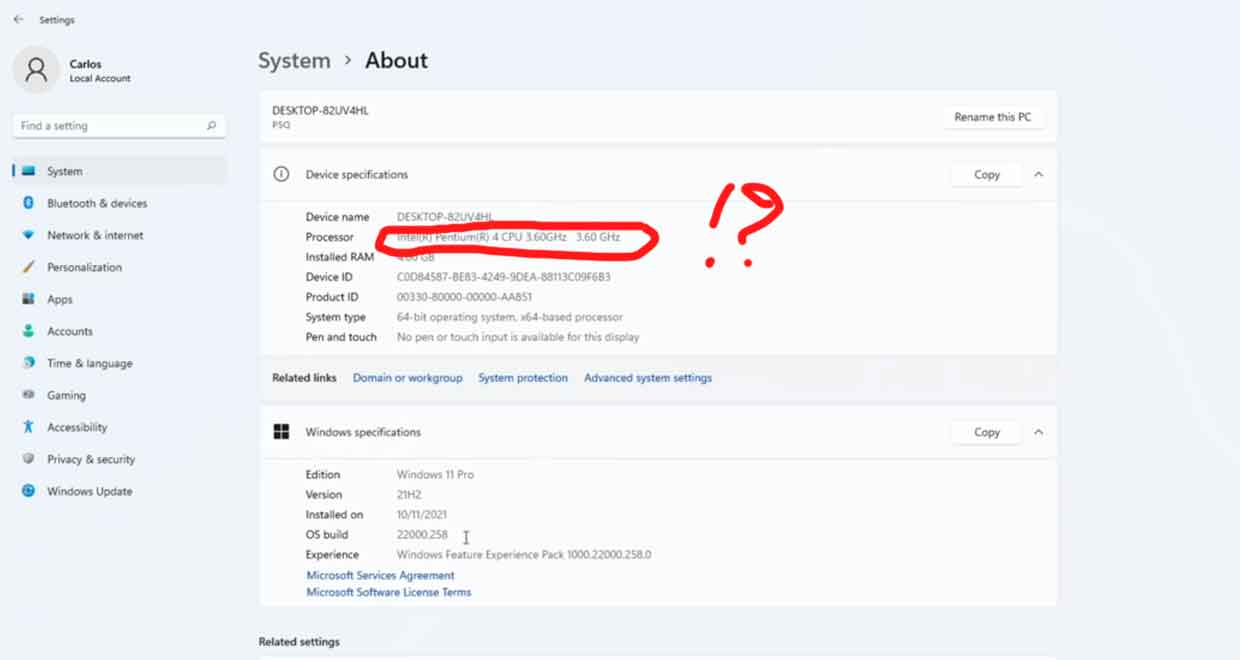Open Microsoft Software License Terms link

click(388, 592)
